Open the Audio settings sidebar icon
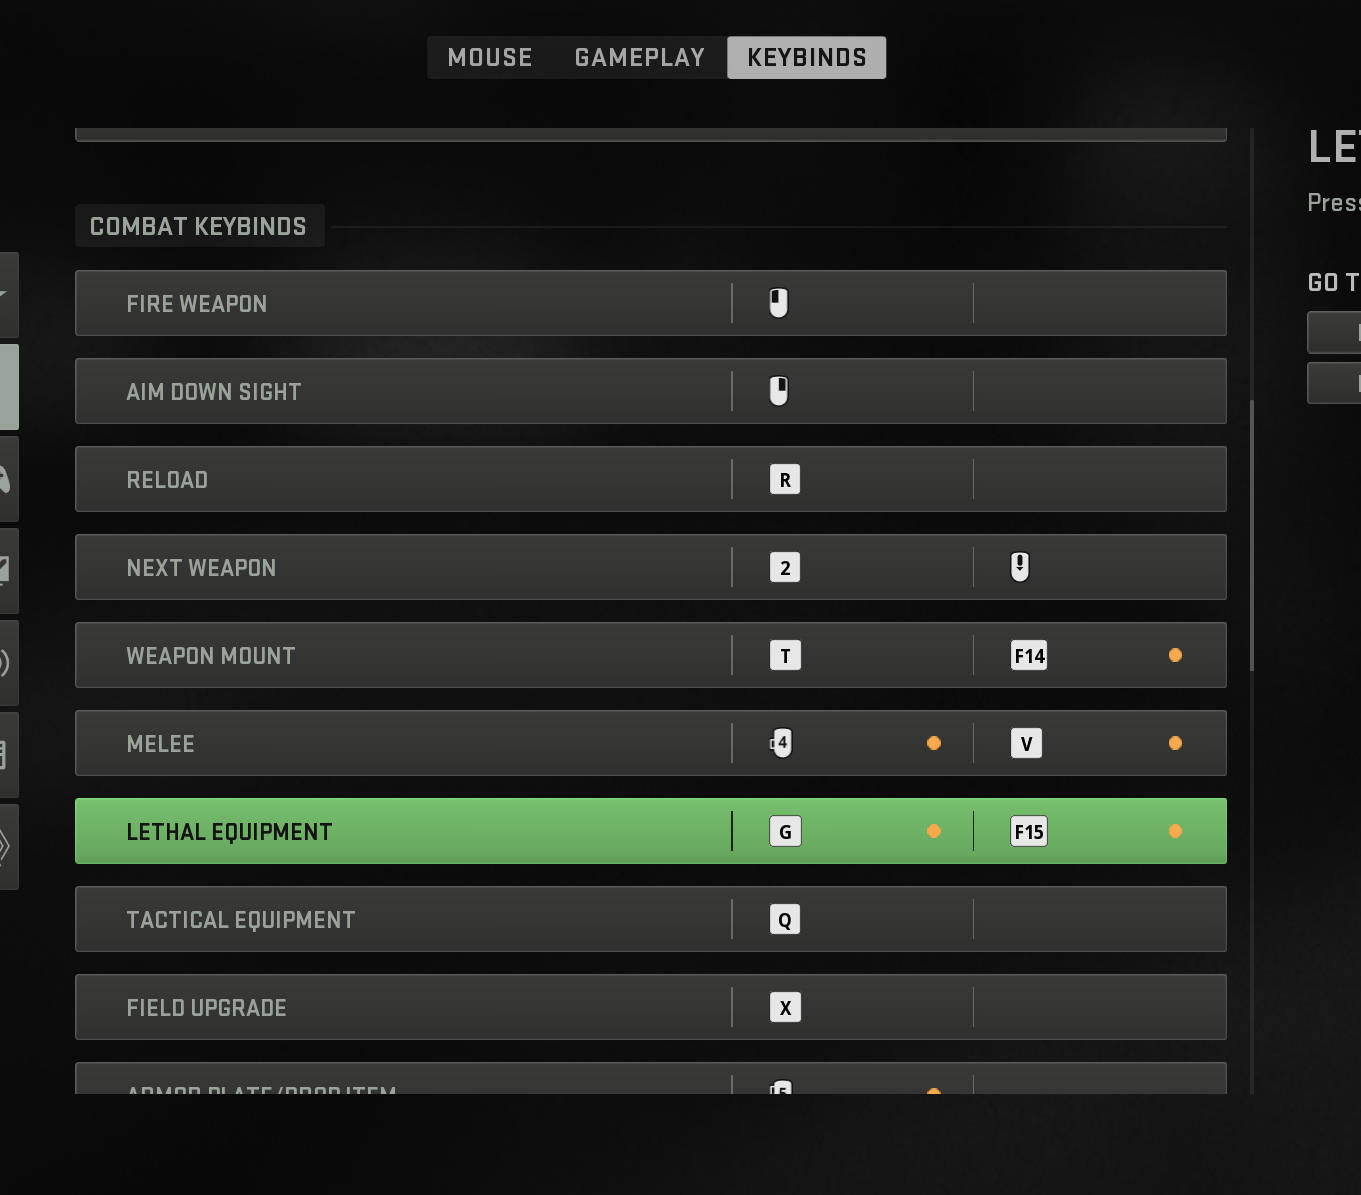1361x1195 pixels. [x=8, y=662]
